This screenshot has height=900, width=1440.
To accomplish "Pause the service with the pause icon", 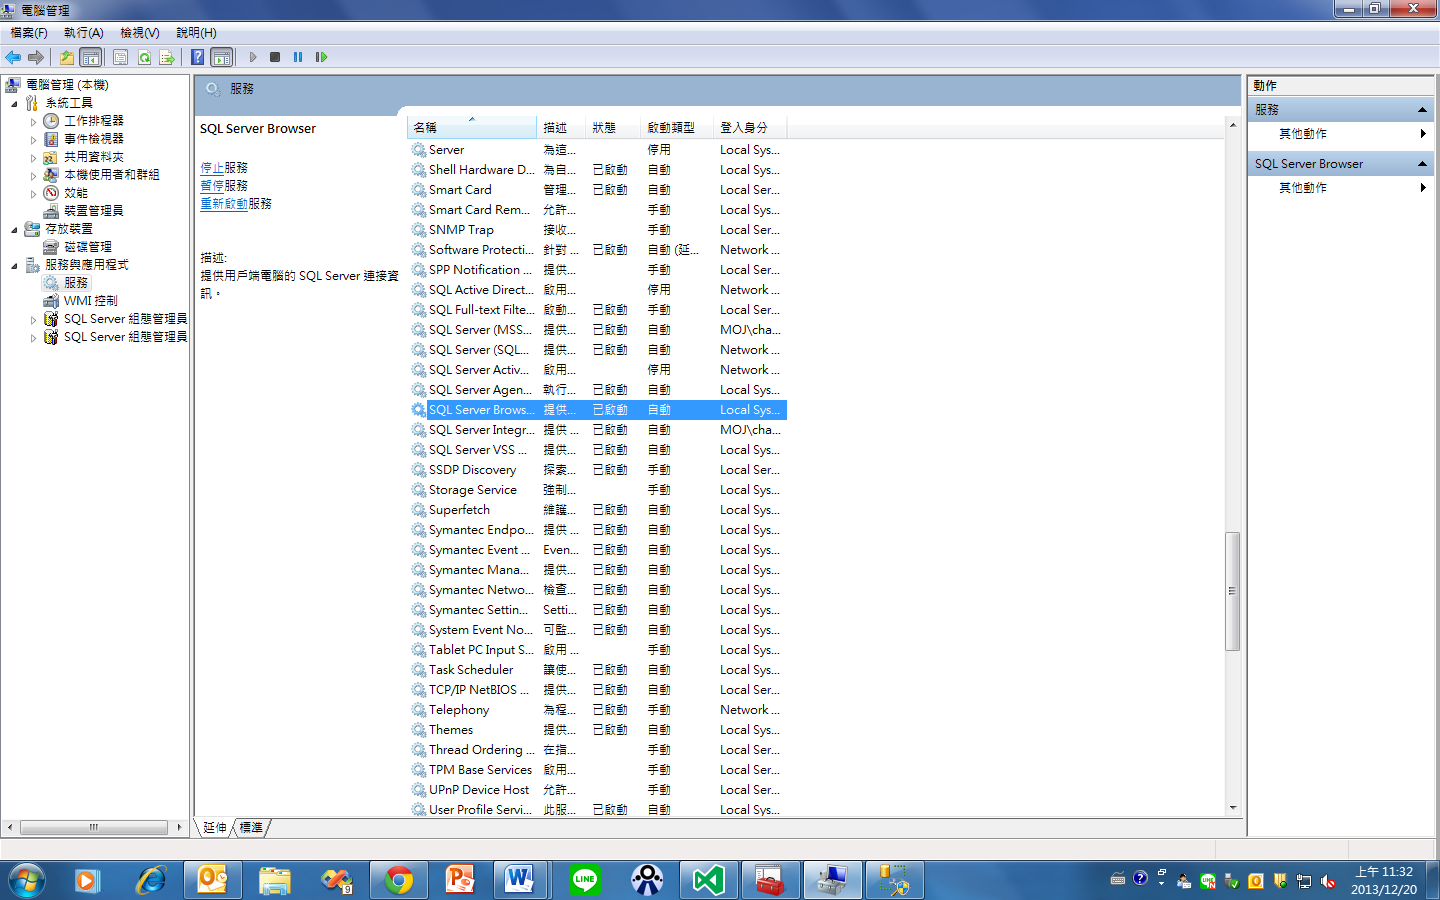I will pyautogui.click(x=298, y=57).
